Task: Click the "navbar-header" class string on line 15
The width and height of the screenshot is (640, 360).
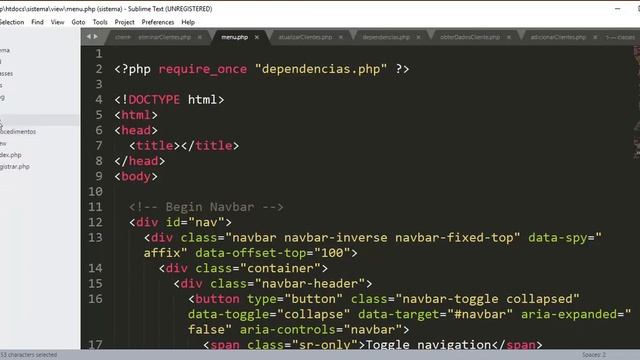Action: (x=310, y=284)
